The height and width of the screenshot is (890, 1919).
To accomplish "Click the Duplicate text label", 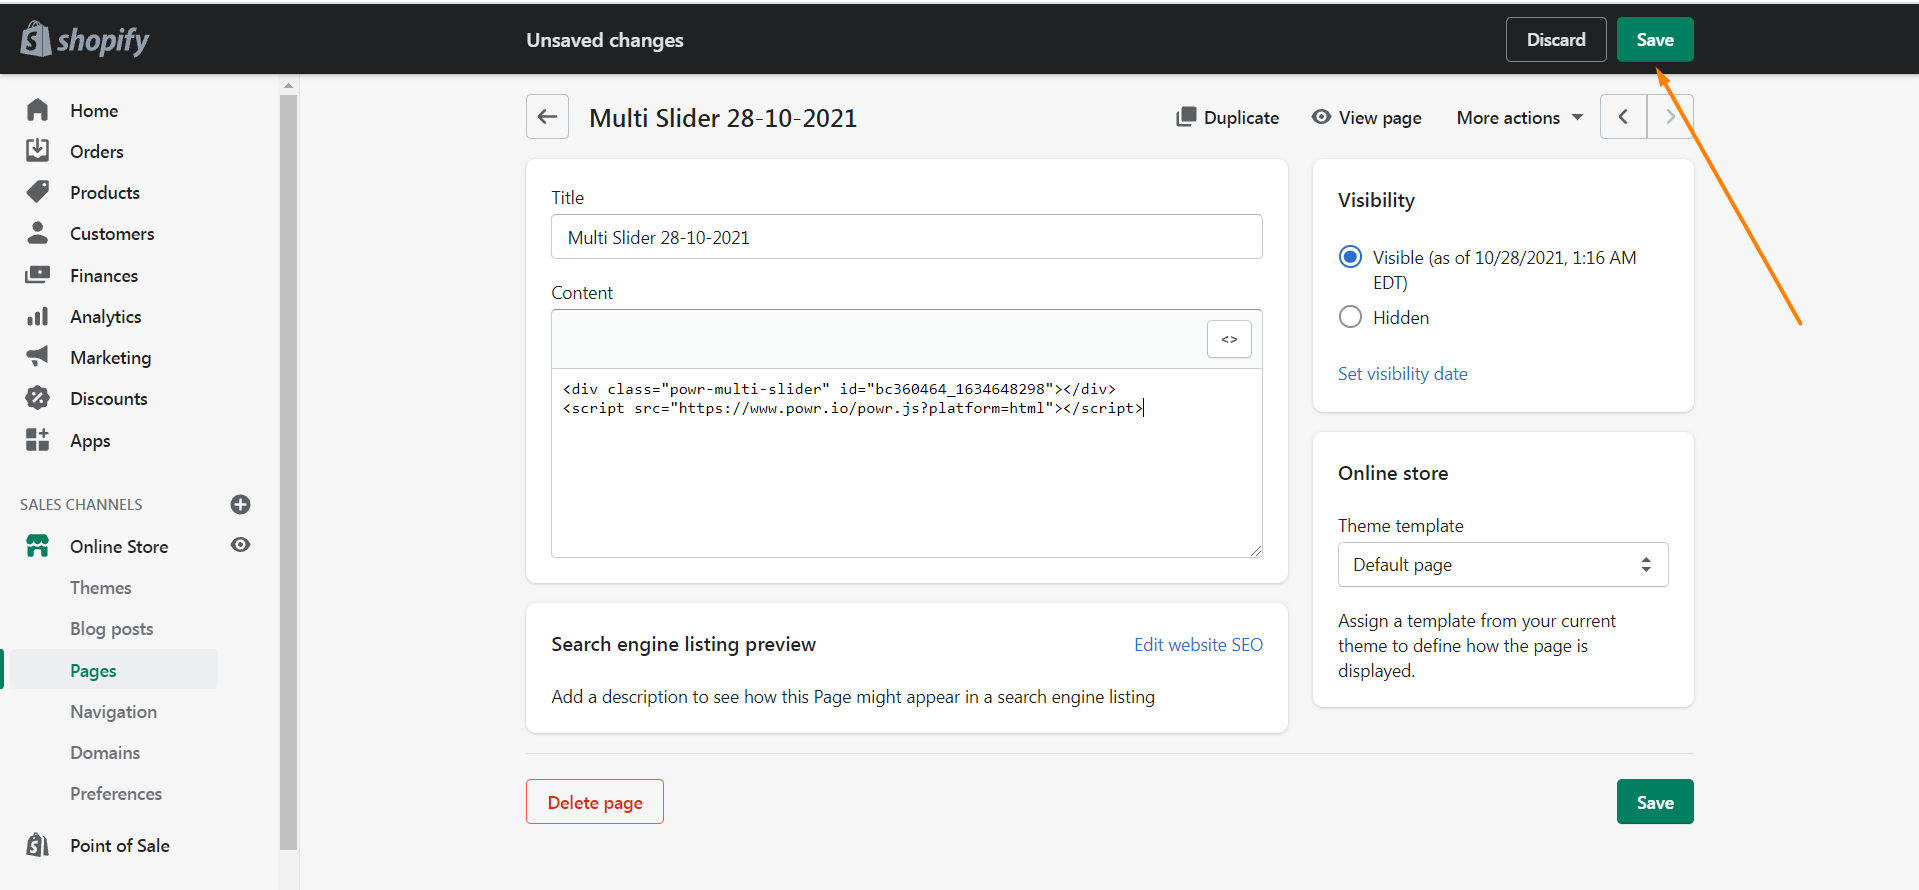I will tap(1241, 118).
